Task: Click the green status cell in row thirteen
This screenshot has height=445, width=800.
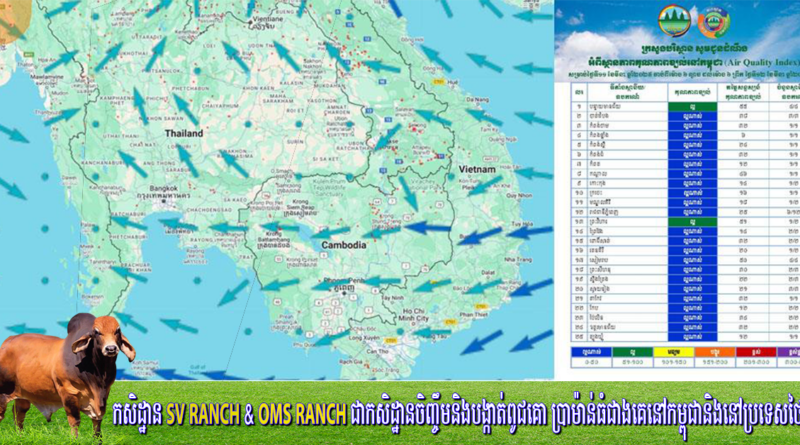Action: pyautogui.click(x=692, y=222)
